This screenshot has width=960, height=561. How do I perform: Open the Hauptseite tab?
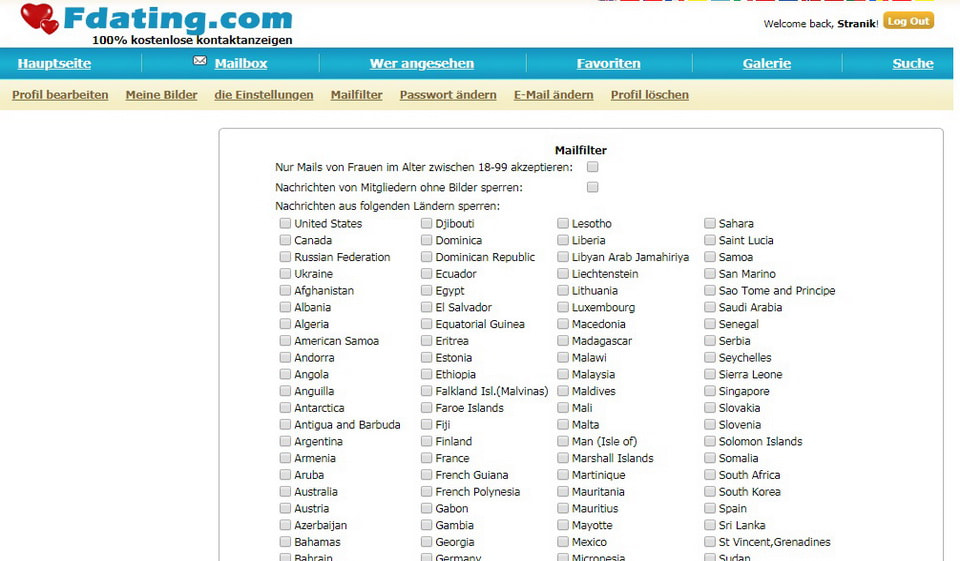54,64
